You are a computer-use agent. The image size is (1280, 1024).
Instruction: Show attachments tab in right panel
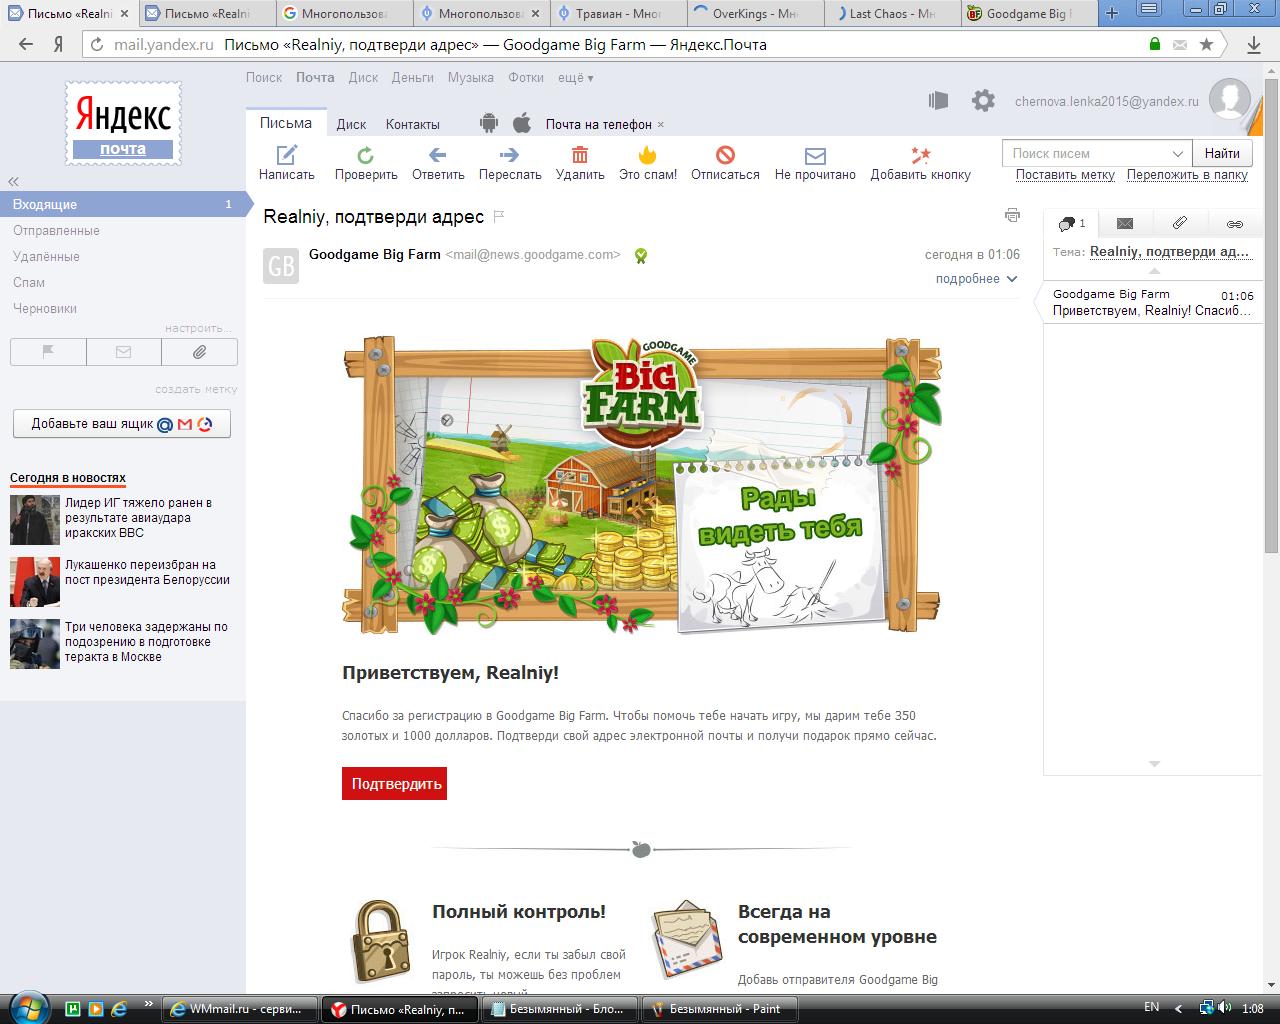click(1180, 224)
